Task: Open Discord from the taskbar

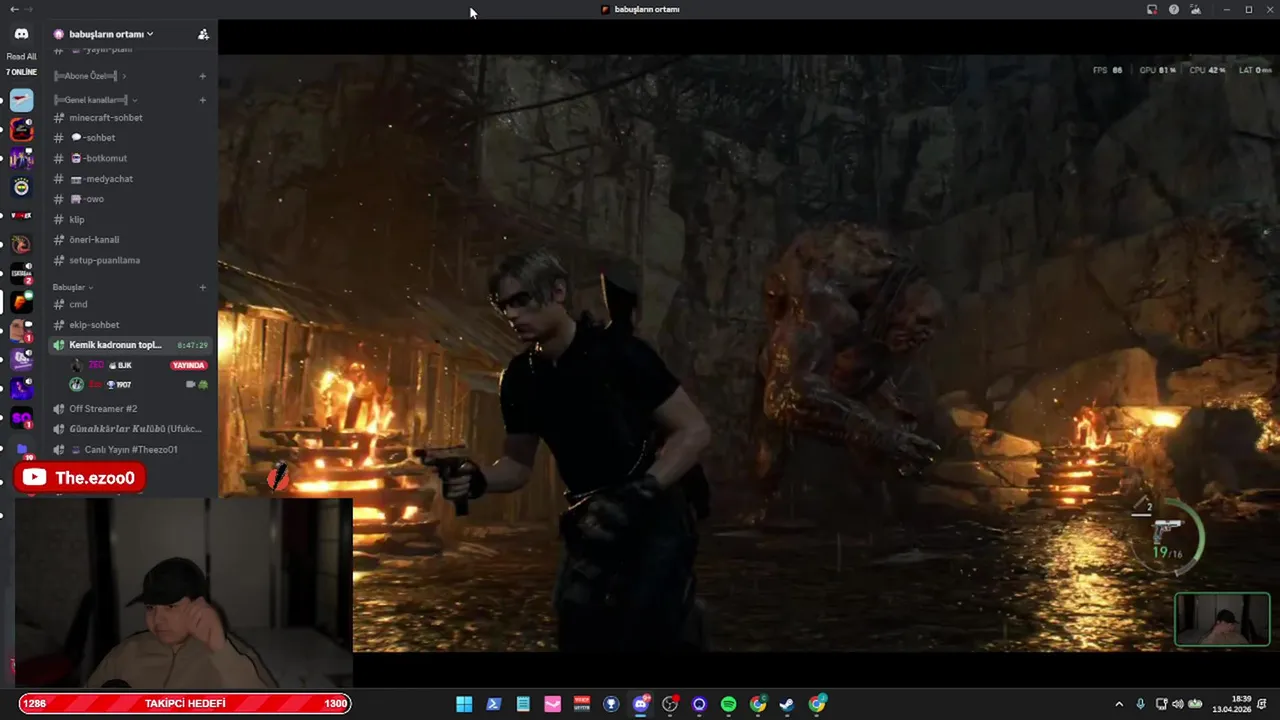Action: coord(641,704)
